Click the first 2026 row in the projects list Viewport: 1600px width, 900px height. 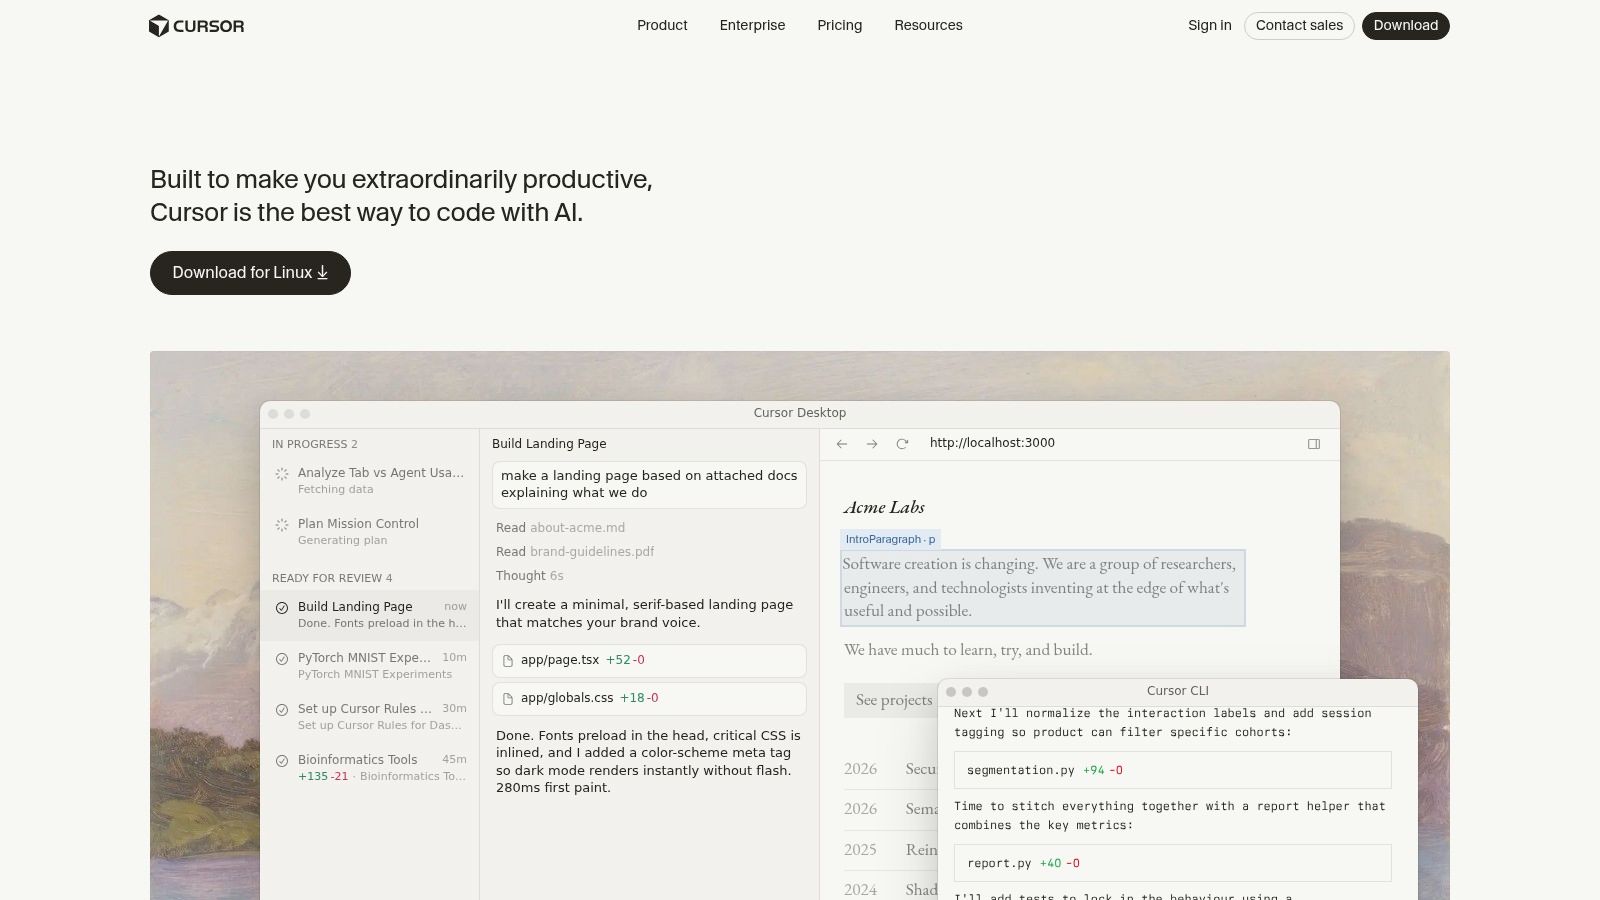coord(890,769)
